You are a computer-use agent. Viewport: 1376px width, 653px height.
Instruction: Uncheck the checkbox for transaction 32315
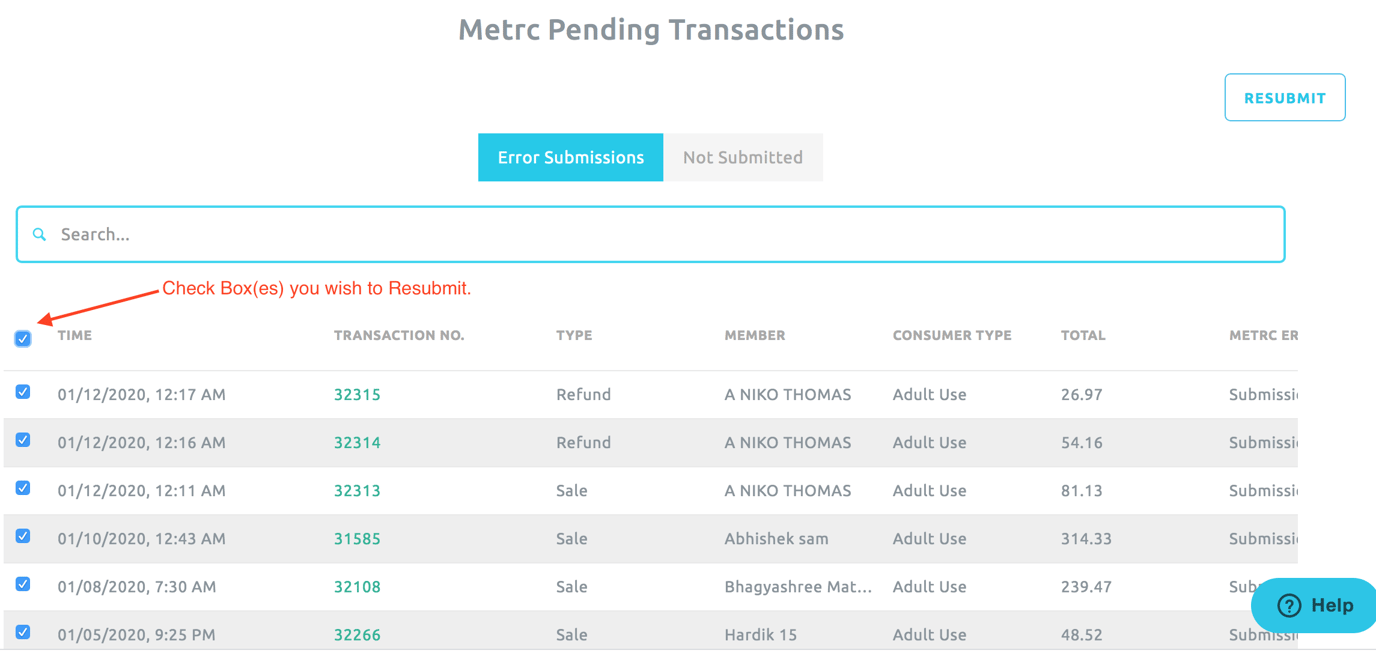(22, 391)
